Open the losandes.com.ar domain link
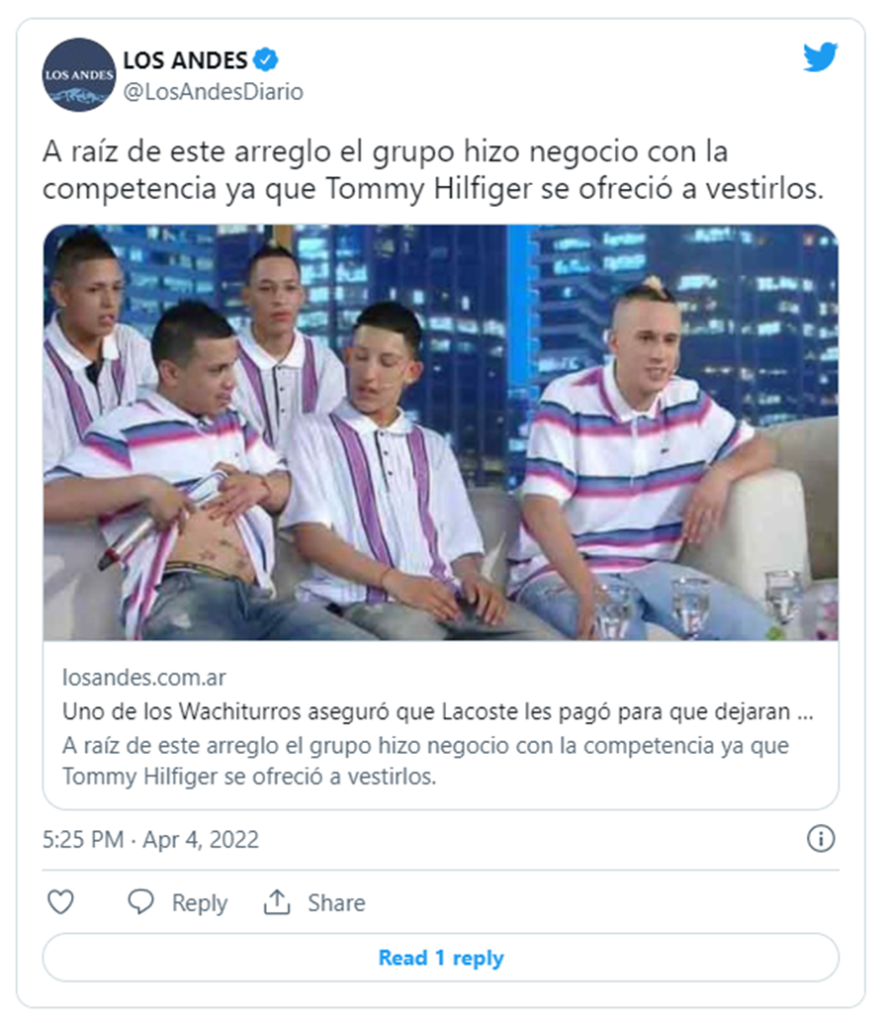891x1023 pixels. pos(144,677)
